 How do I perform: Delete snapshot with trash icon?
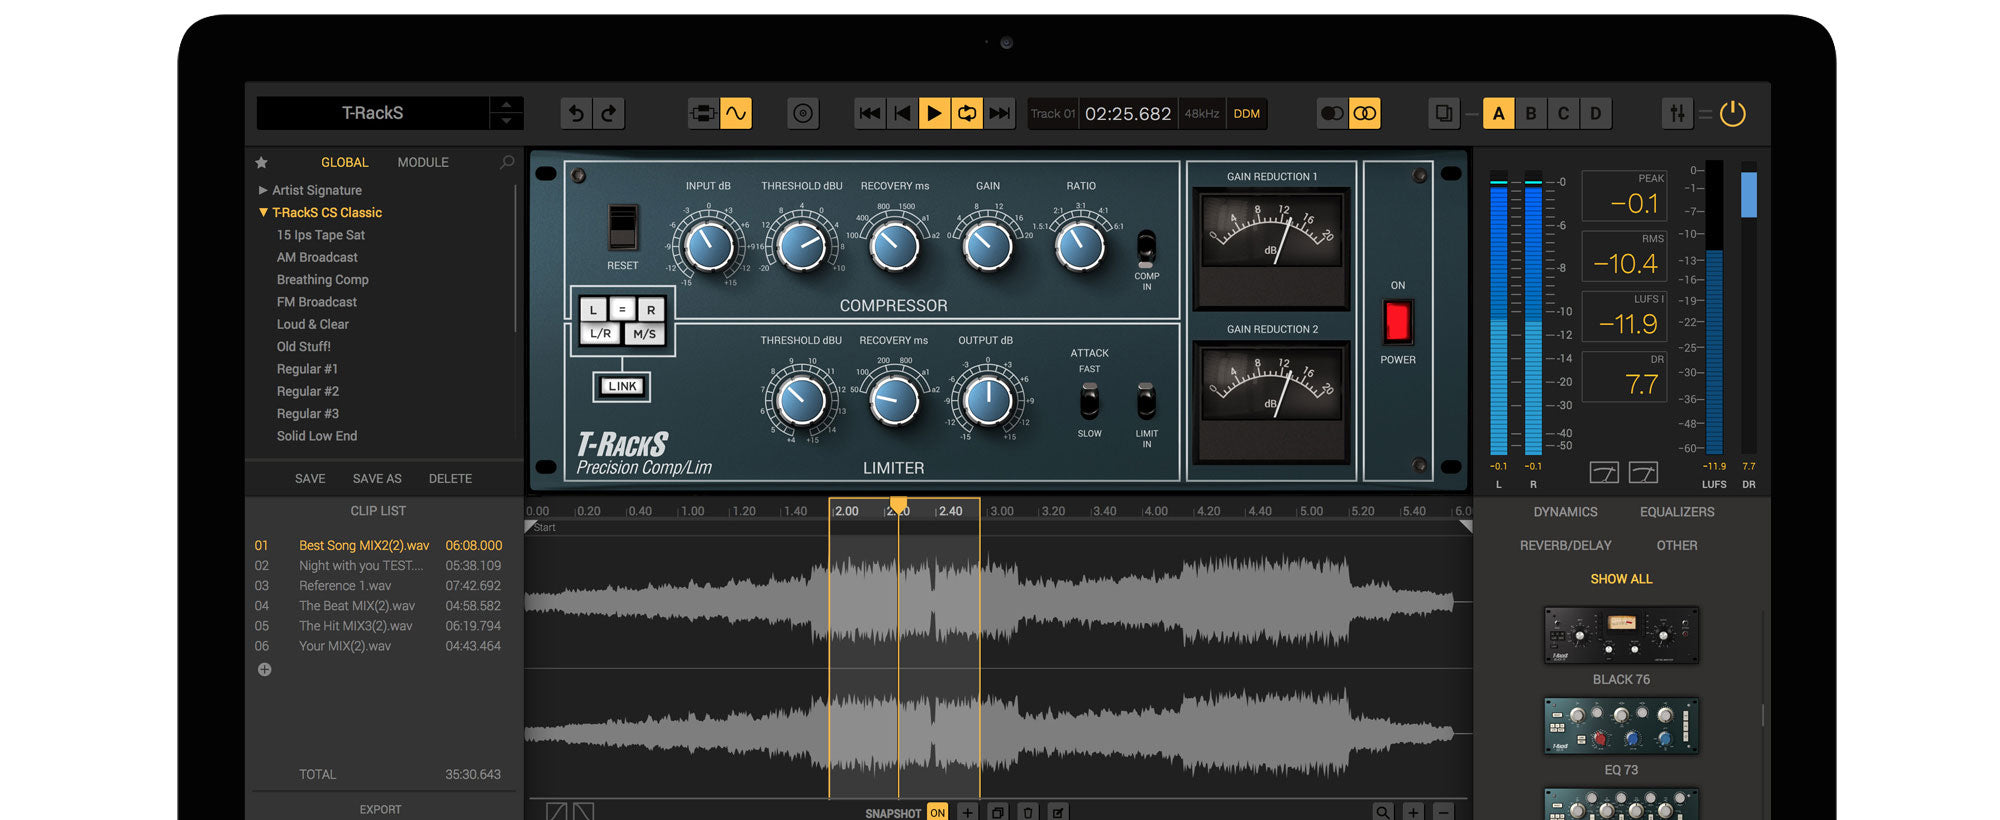[x=1028, y=812]
